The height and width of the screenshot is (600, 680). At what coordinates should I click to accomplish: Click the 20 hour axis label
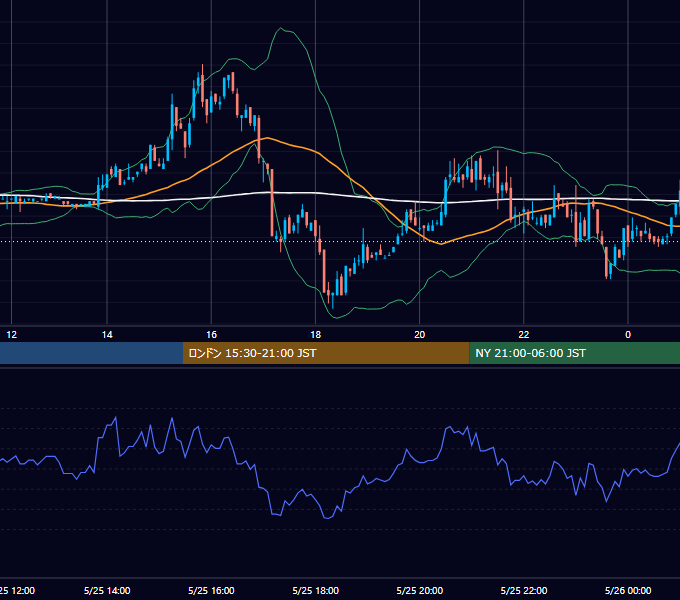[x=419, y=335]
